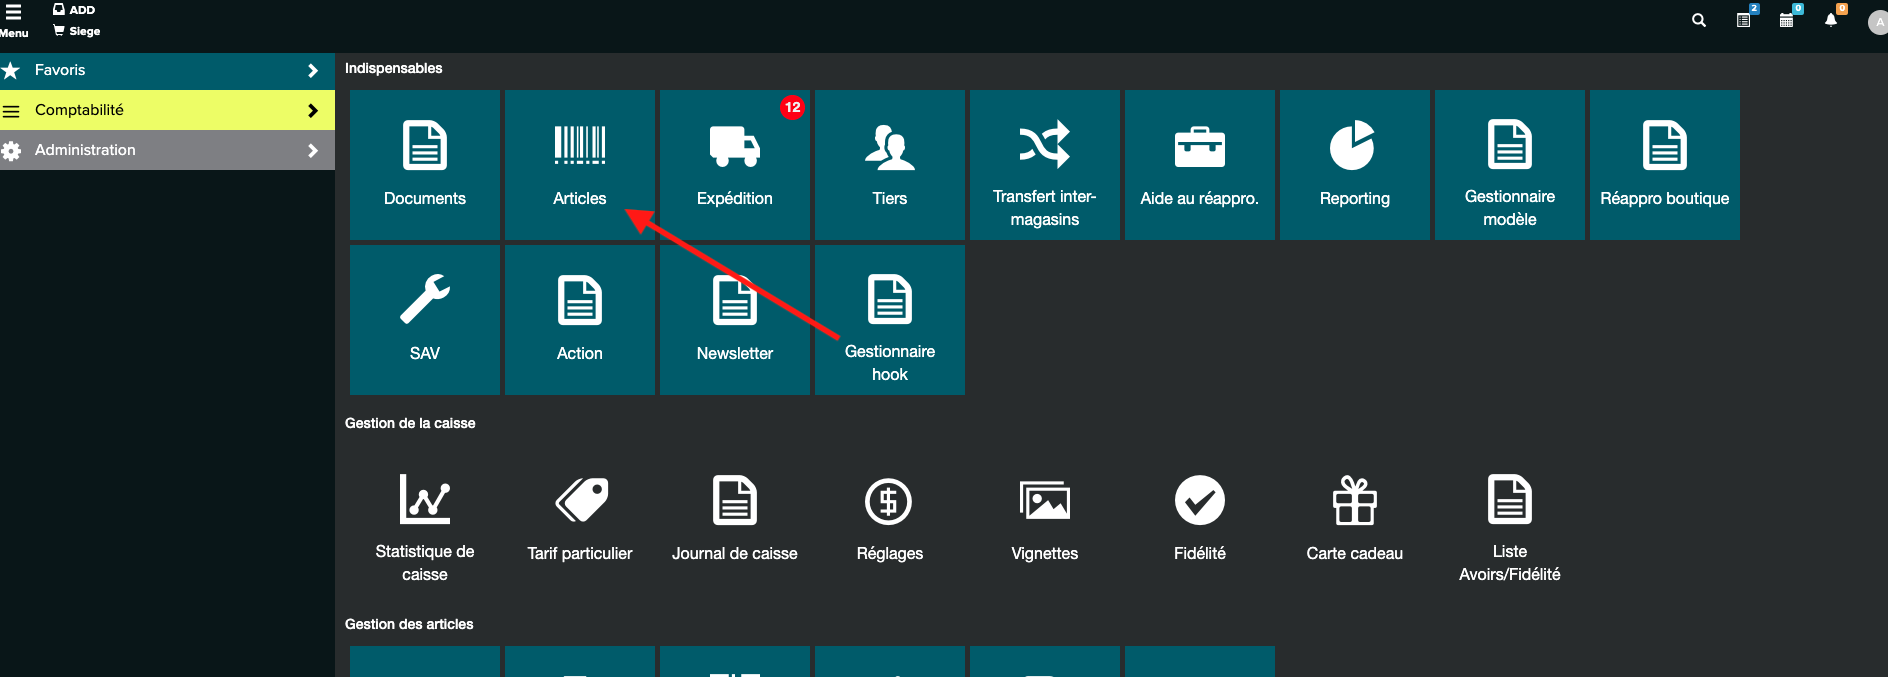Open the Reporting pie chart tile

pyautogui.click(x=1354, y=164)
